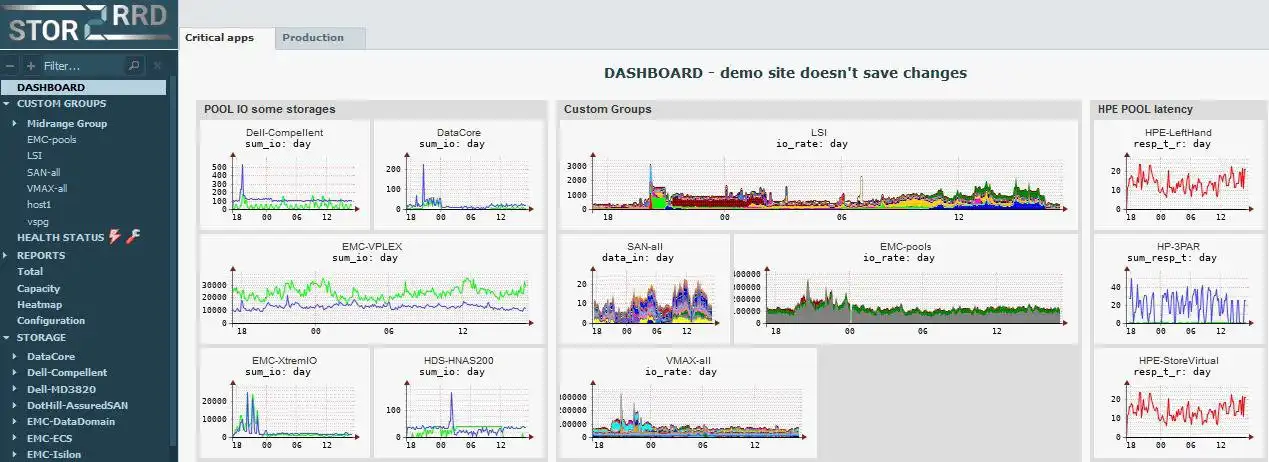Click the STOR2RRD logo
The height and width of the screenshot is (462, 1269).
point(87,24)
